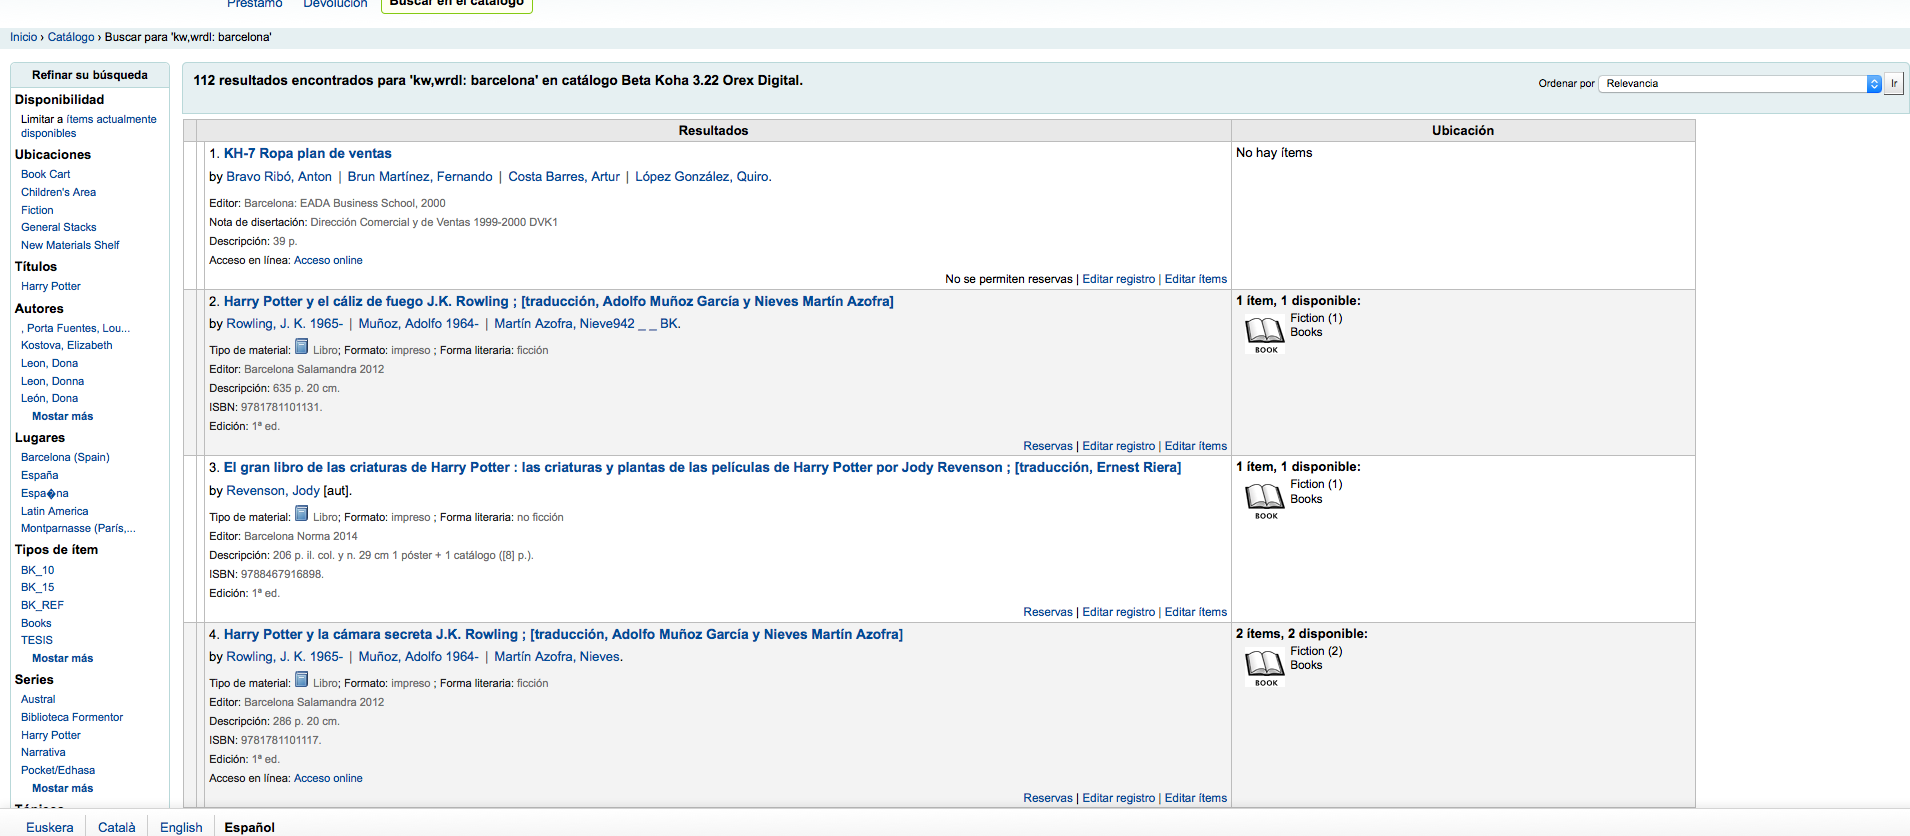Open Reservas for El gran libro result

coord(1047,612)
